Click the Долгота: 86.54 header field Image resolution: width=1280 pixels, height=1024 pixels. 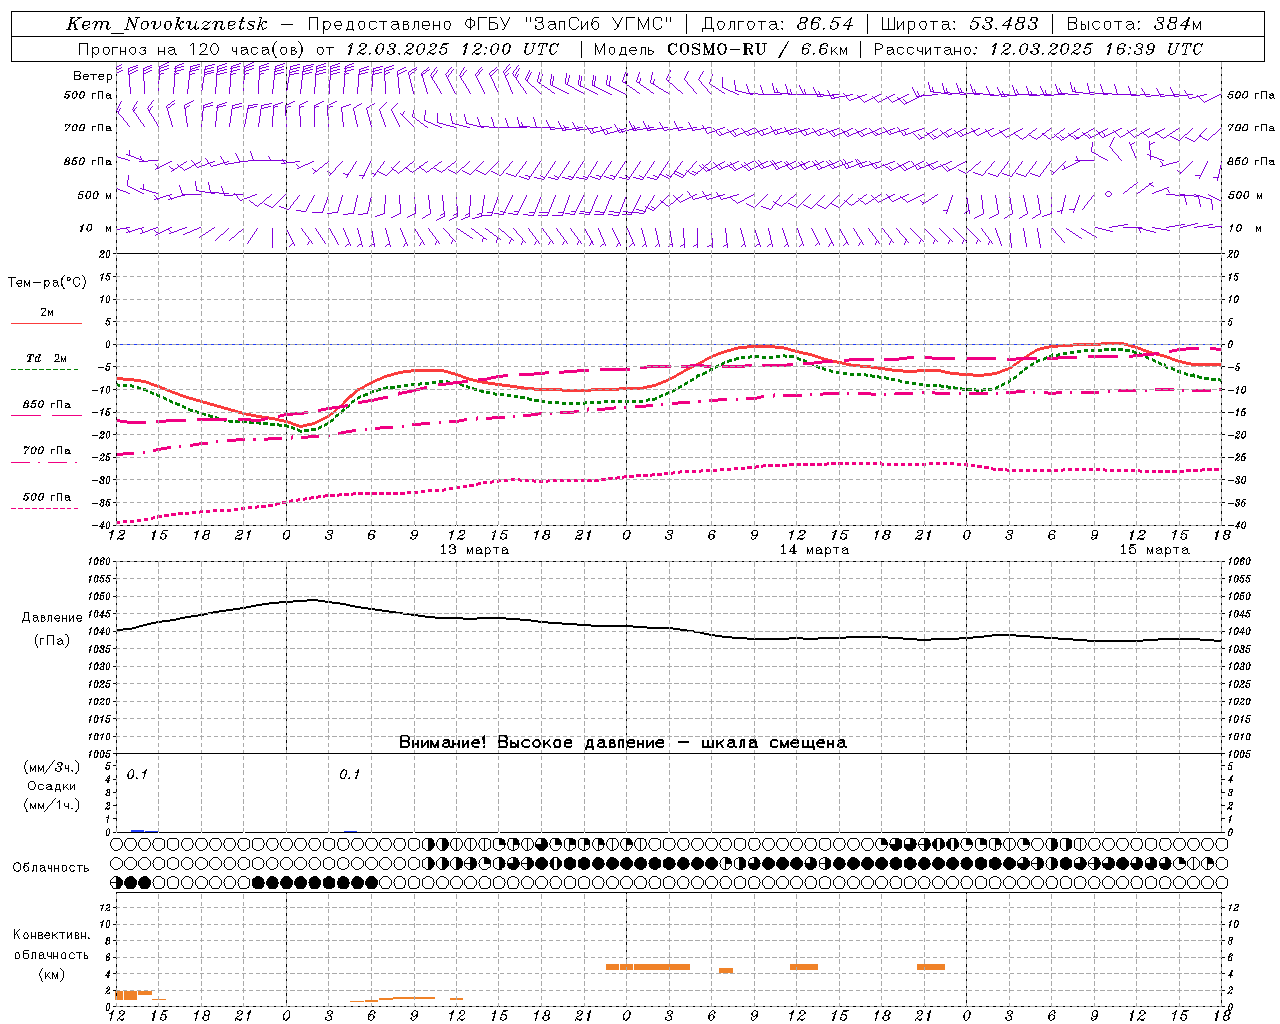point(777,24)
